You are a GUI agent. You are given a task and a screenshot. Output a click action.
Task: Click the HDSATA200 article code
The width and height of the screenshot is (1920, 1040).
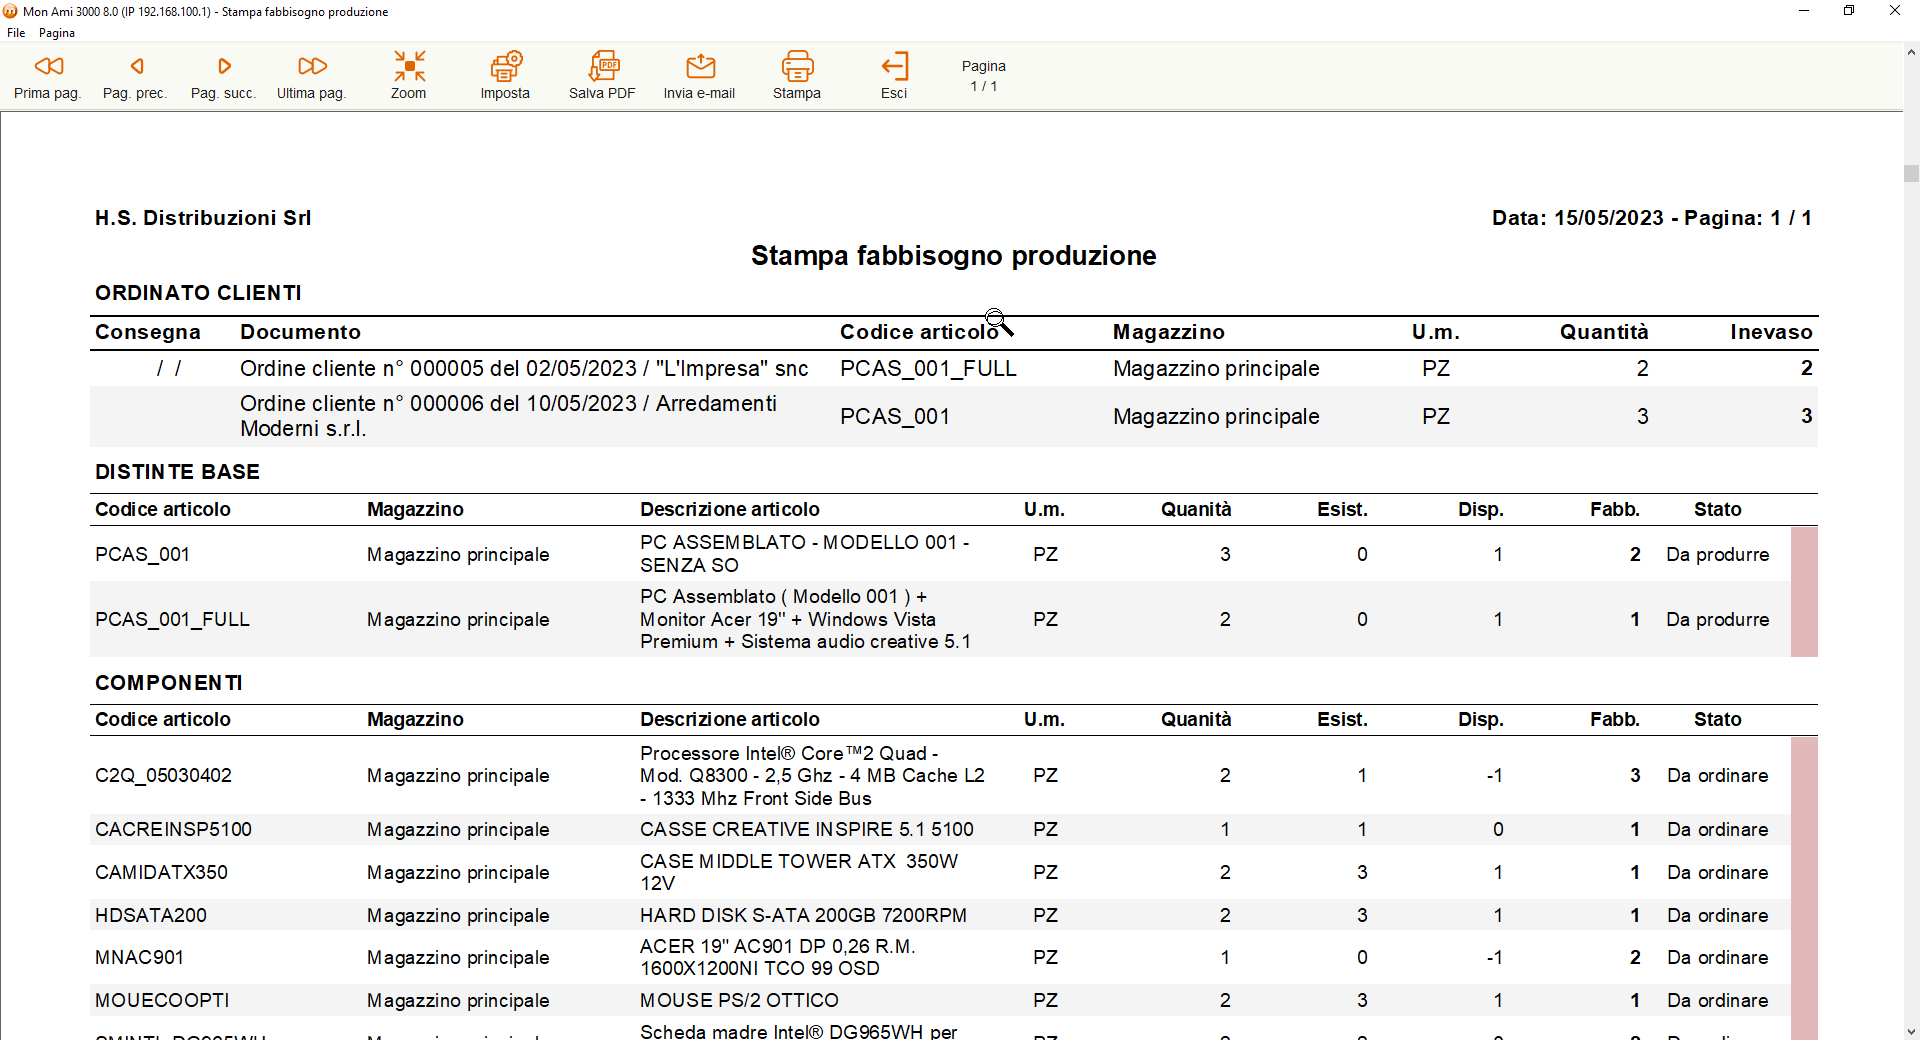point(151,916)
